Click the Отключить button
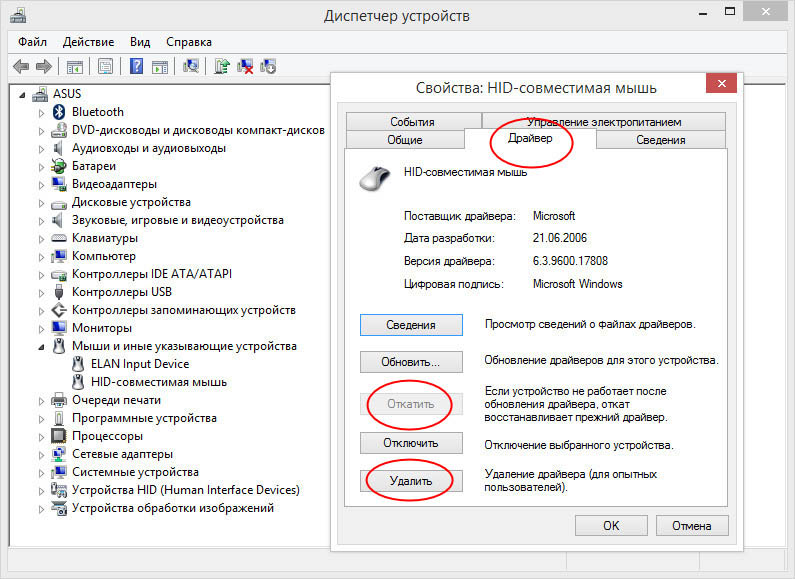This screenshot has width=795, height=579. [x=411, y=443]
